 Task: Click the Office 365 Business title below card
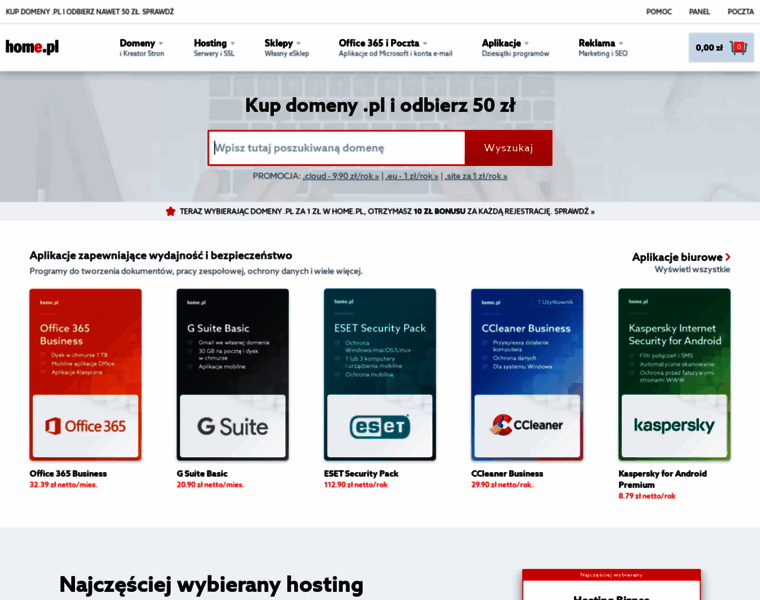tap(68, 474)
